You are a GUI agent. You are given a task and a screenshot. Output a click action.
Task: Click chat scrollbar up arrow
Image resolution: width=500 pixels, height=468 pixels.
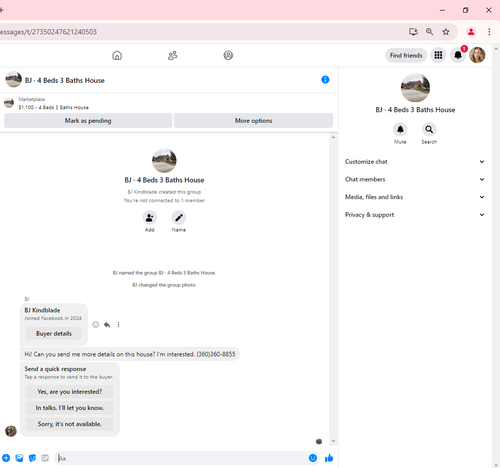click(x=333, y=137)
